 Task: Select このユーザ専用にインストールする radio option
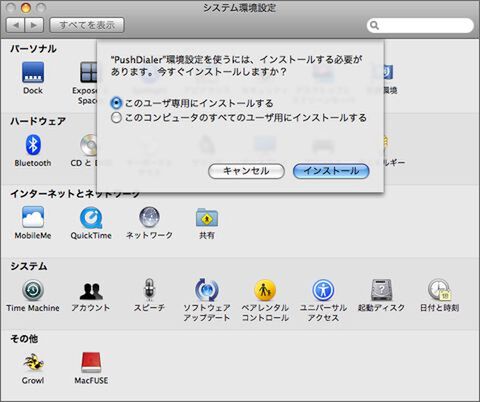[x=116, y=103]
